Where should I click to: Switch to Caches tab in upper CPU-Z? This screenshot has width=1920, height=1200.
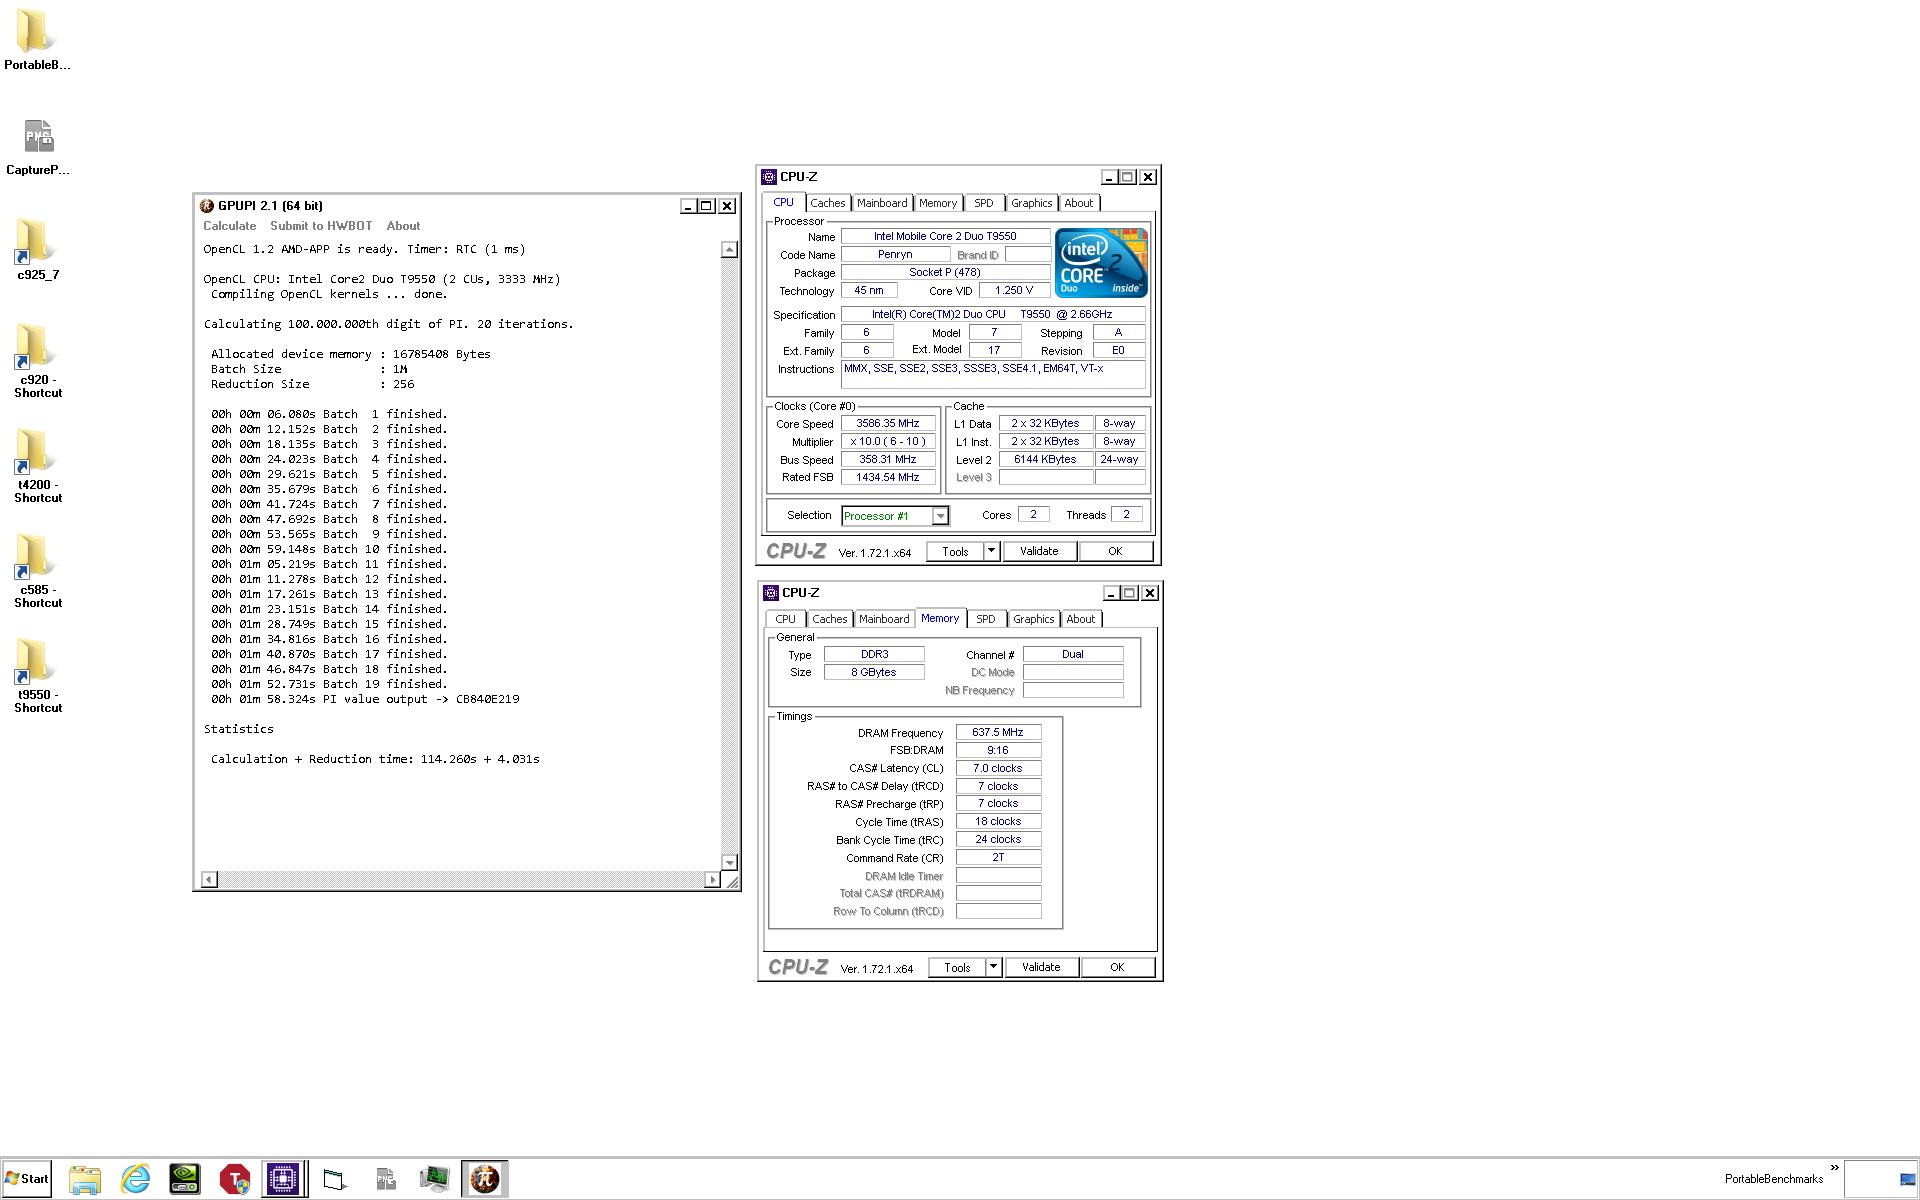click(x=828, y=203)
